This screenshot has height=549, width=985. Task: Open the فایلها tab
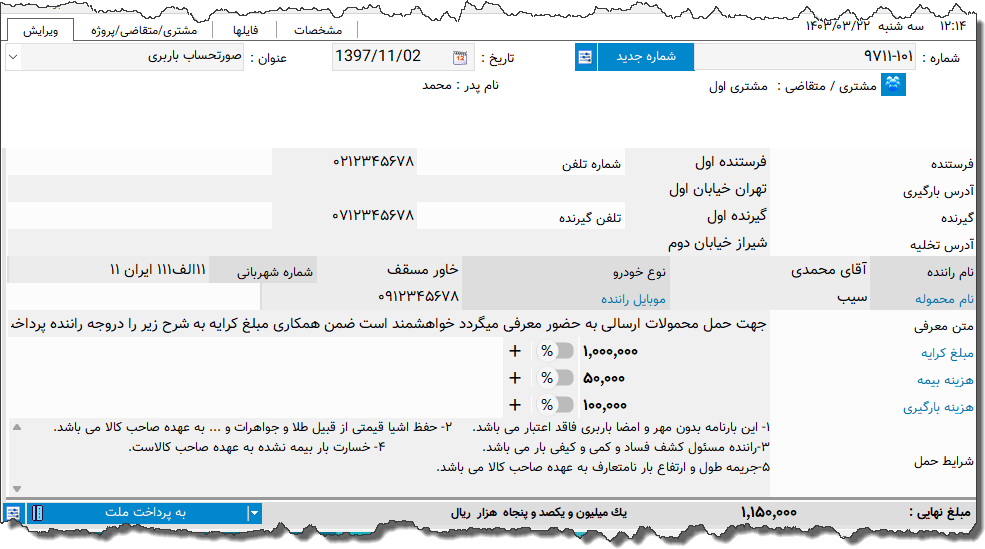[245, 31]
